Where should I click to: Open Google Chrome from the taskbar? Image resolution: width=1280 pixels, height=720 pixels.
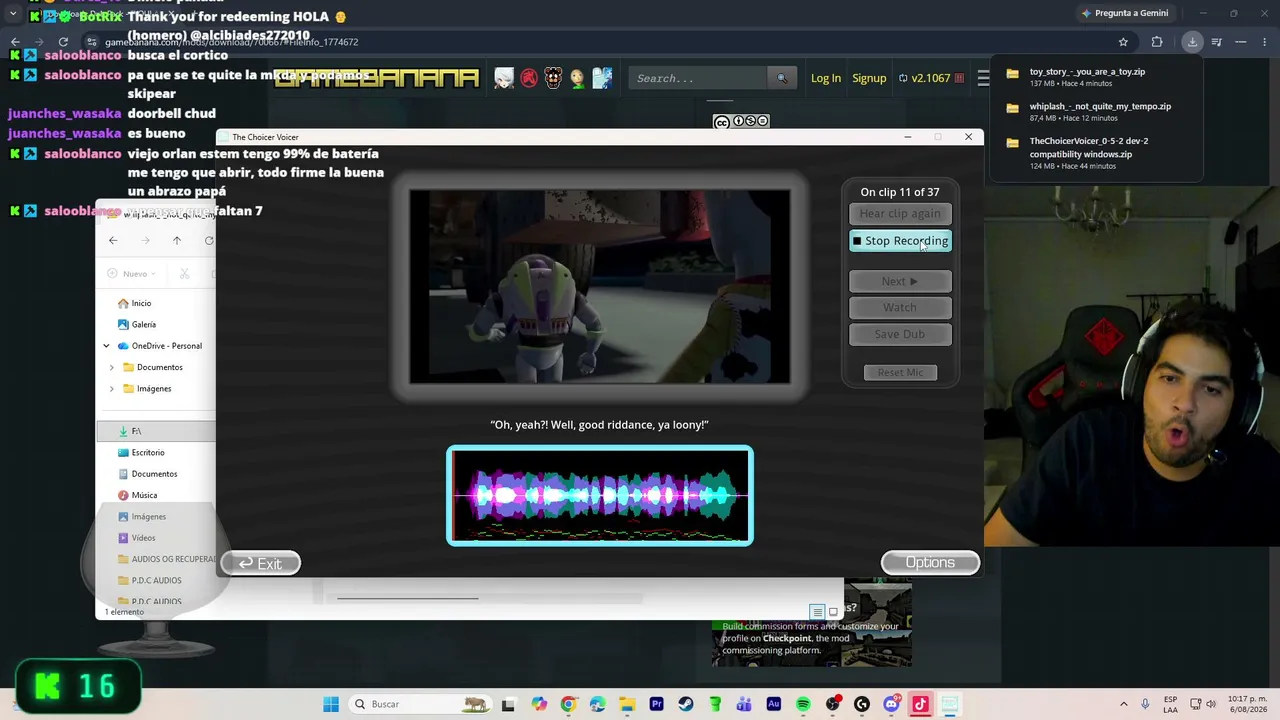pos(568,704)
